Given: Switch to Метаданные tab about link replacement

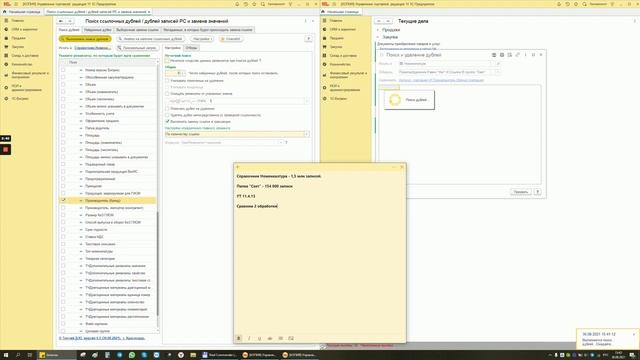Looking at the screenshot, I should 208,30.
